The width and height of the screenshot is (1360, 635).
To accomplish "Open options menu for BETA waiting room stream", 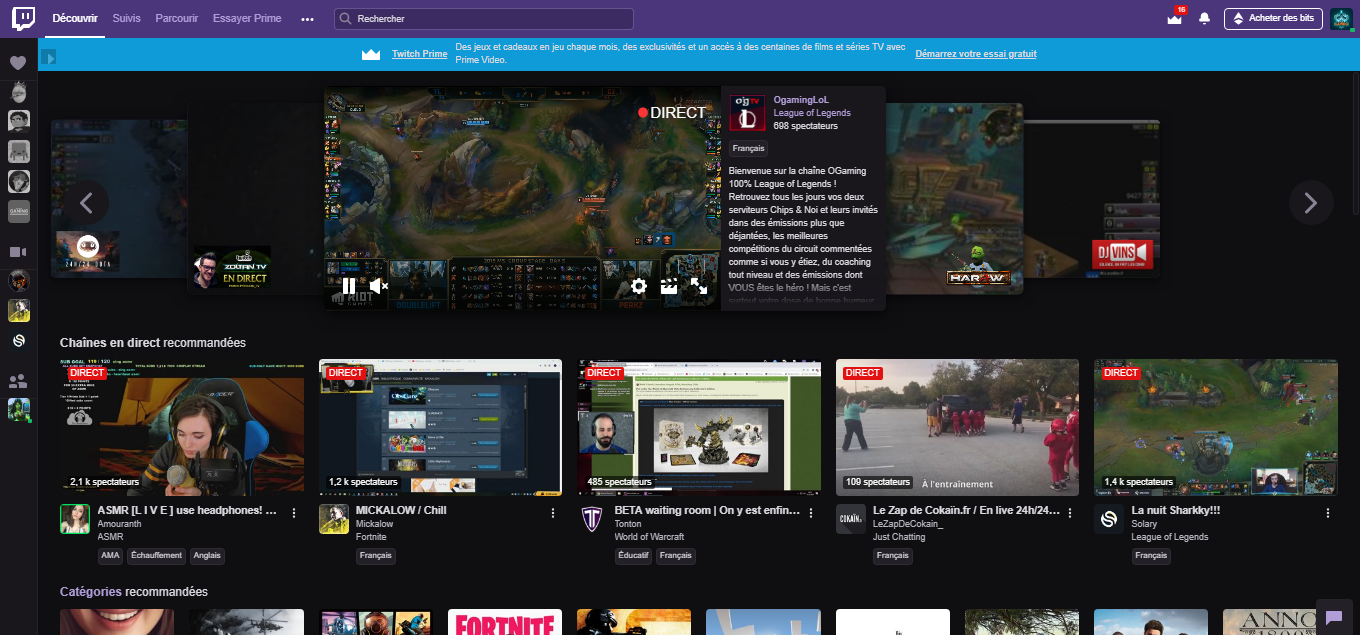I will coord(811,513).
